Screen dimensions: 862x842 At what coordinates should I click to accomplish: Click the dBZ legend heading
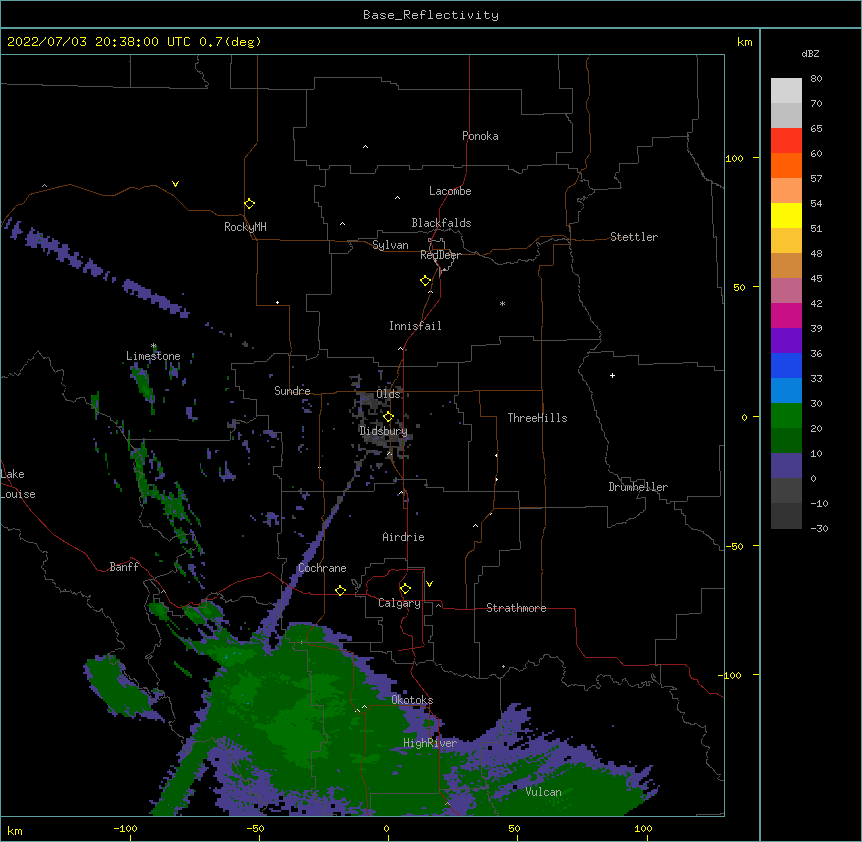click(x=810, y=53)
